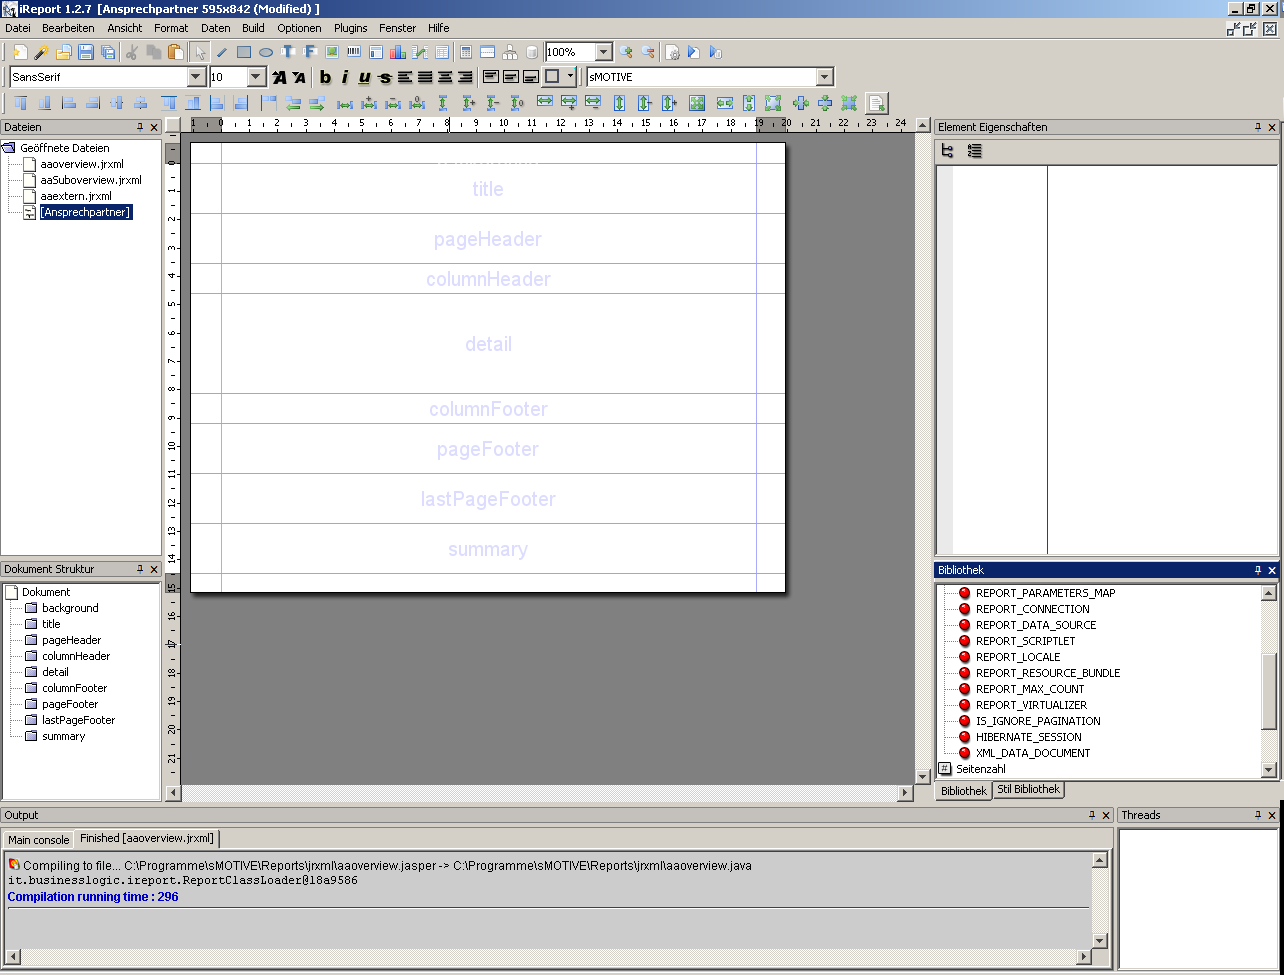
Task: Open the Format menu
Action: (x=171, y=28)
